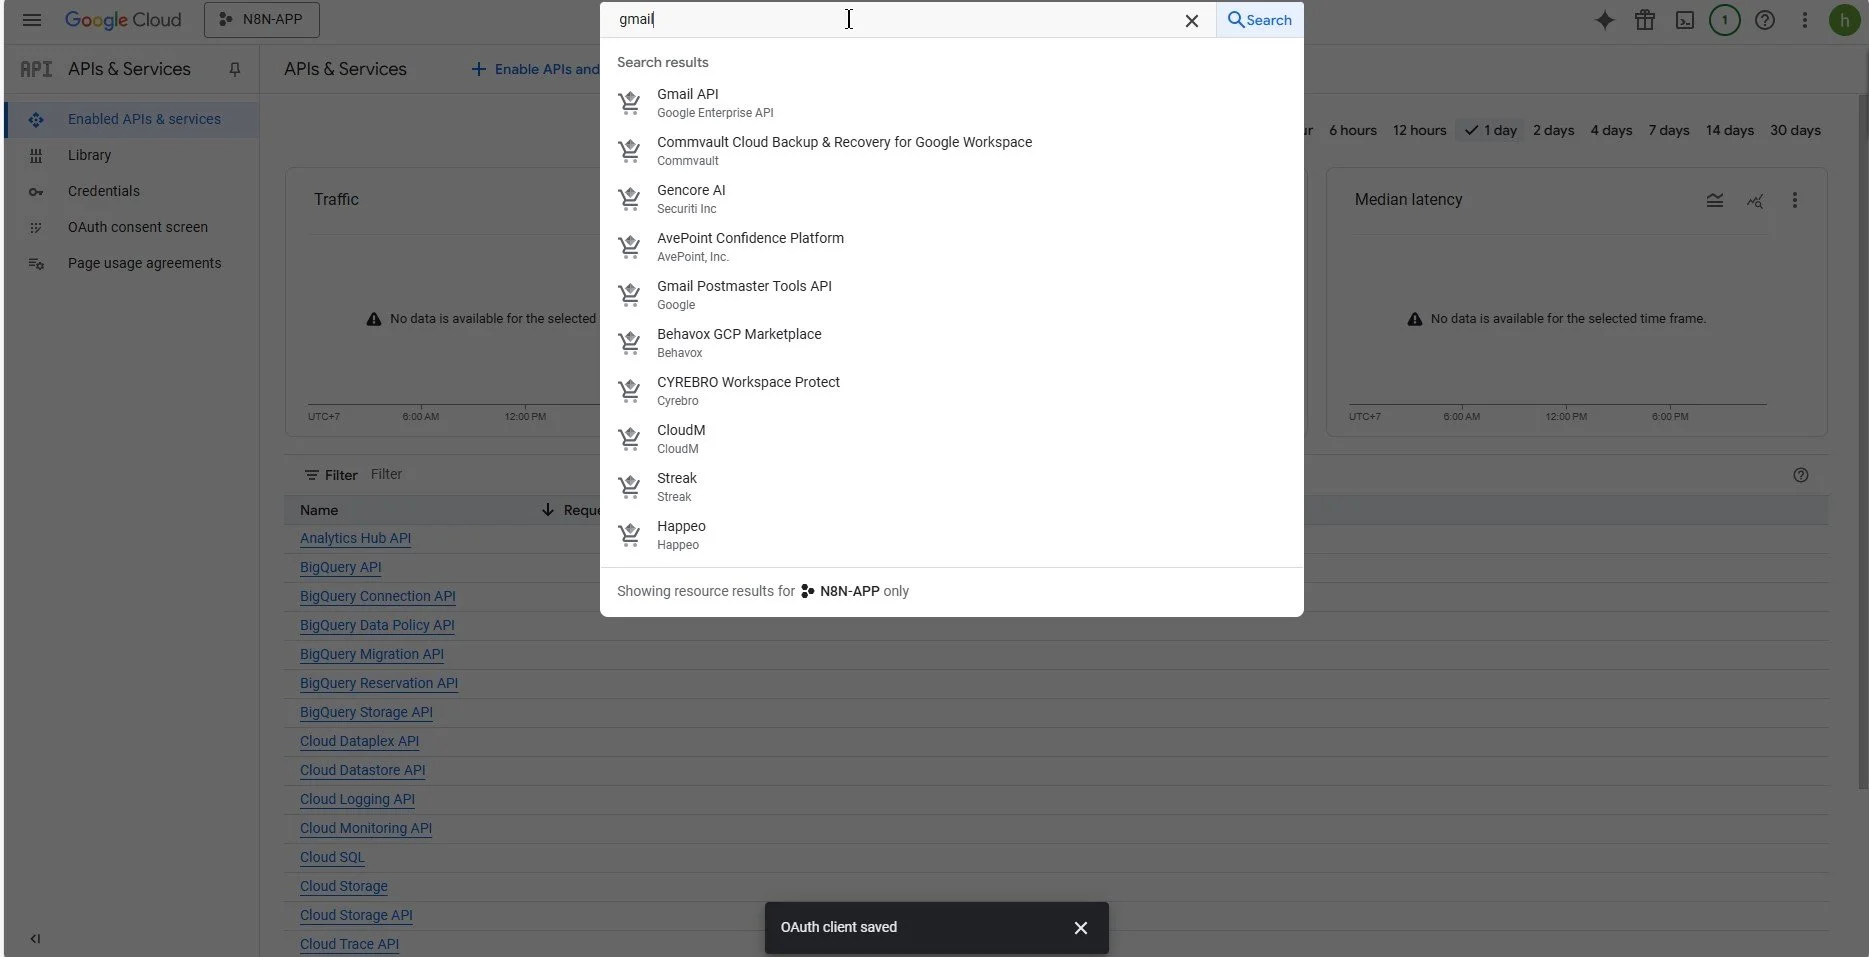Select the 14 days time range
The height and width of the screenshot is (957, 1869).
[x=1730, y=130]
